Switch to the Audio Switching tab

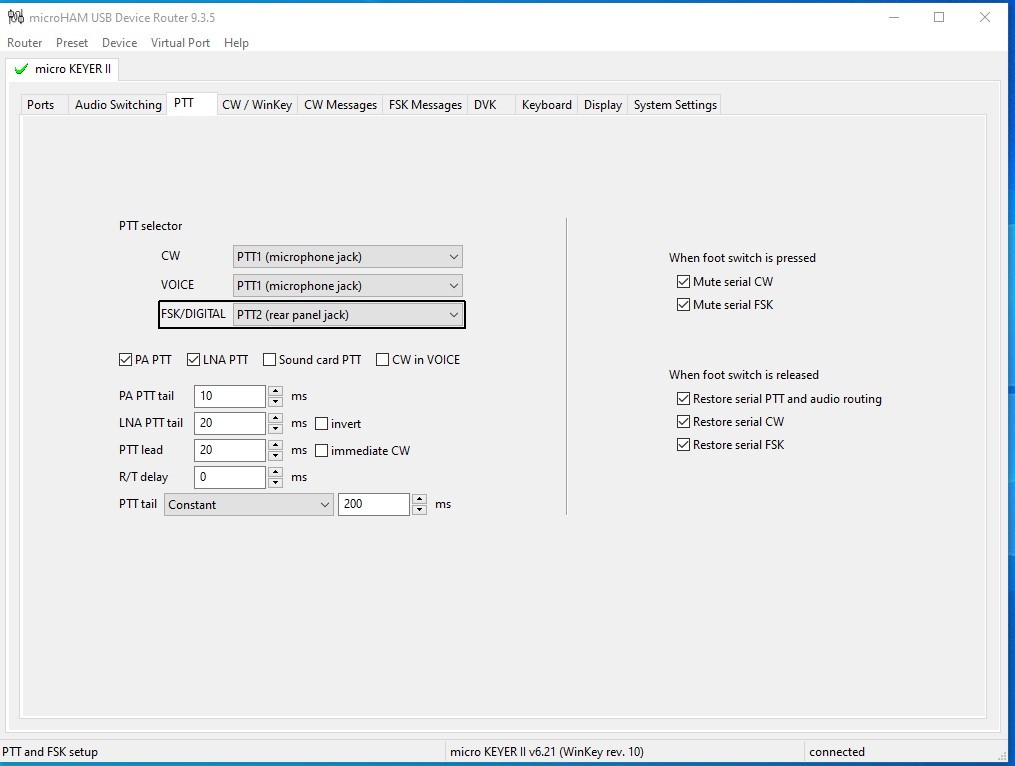pos(118,105)
